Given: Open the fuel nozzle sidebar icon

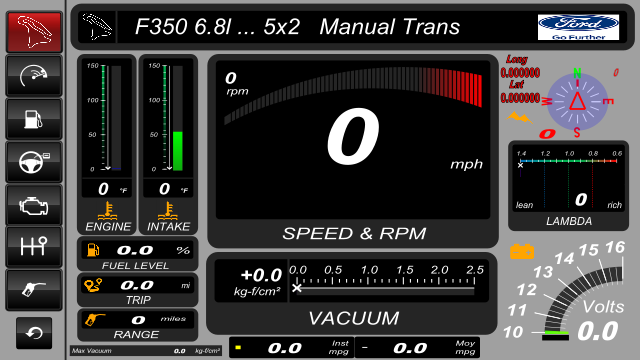Looking at the screenshot, I should tap(34, 290).
